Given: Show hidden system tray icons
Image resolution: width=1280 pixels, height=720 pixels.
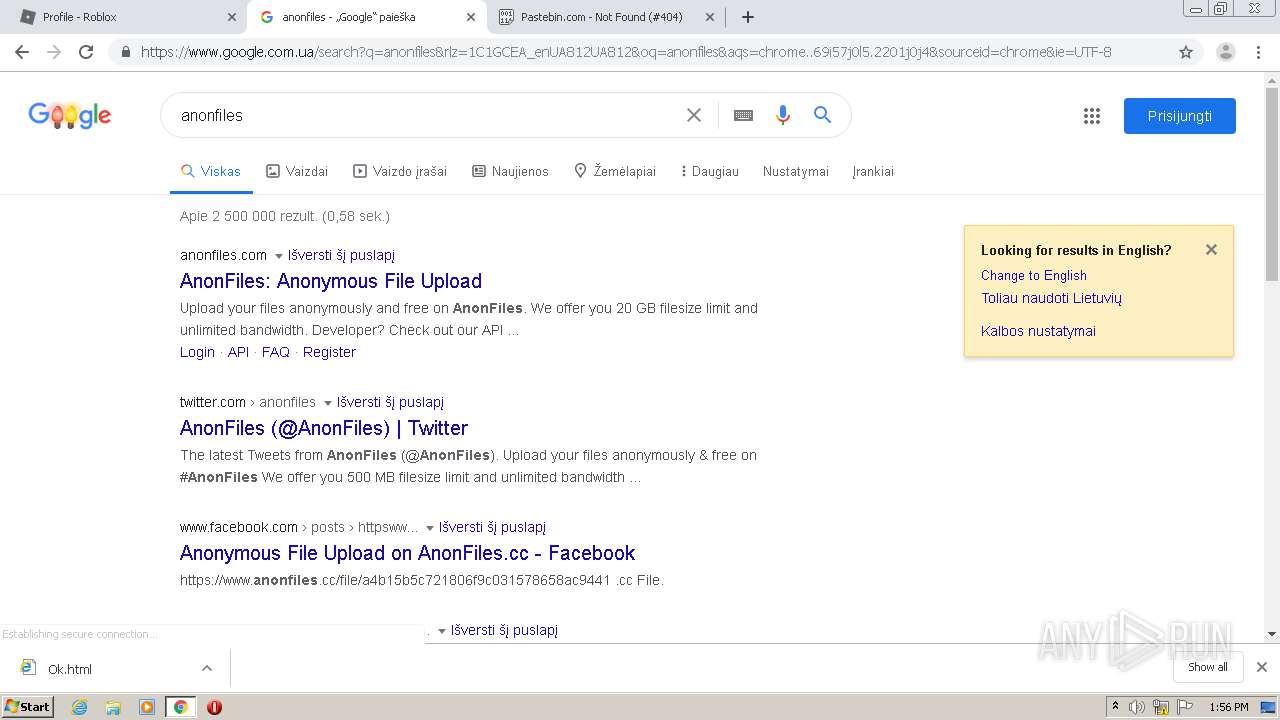Looking at the screenshot, I should click(1115, 707).
